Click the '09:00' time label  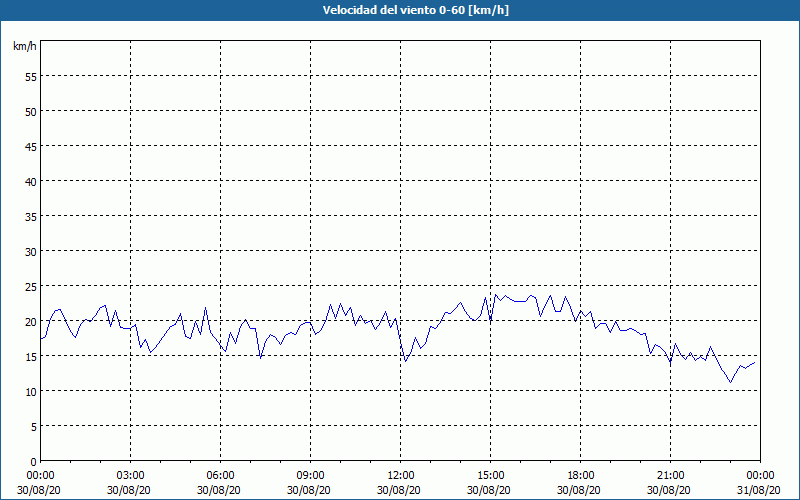coord(310,476)
